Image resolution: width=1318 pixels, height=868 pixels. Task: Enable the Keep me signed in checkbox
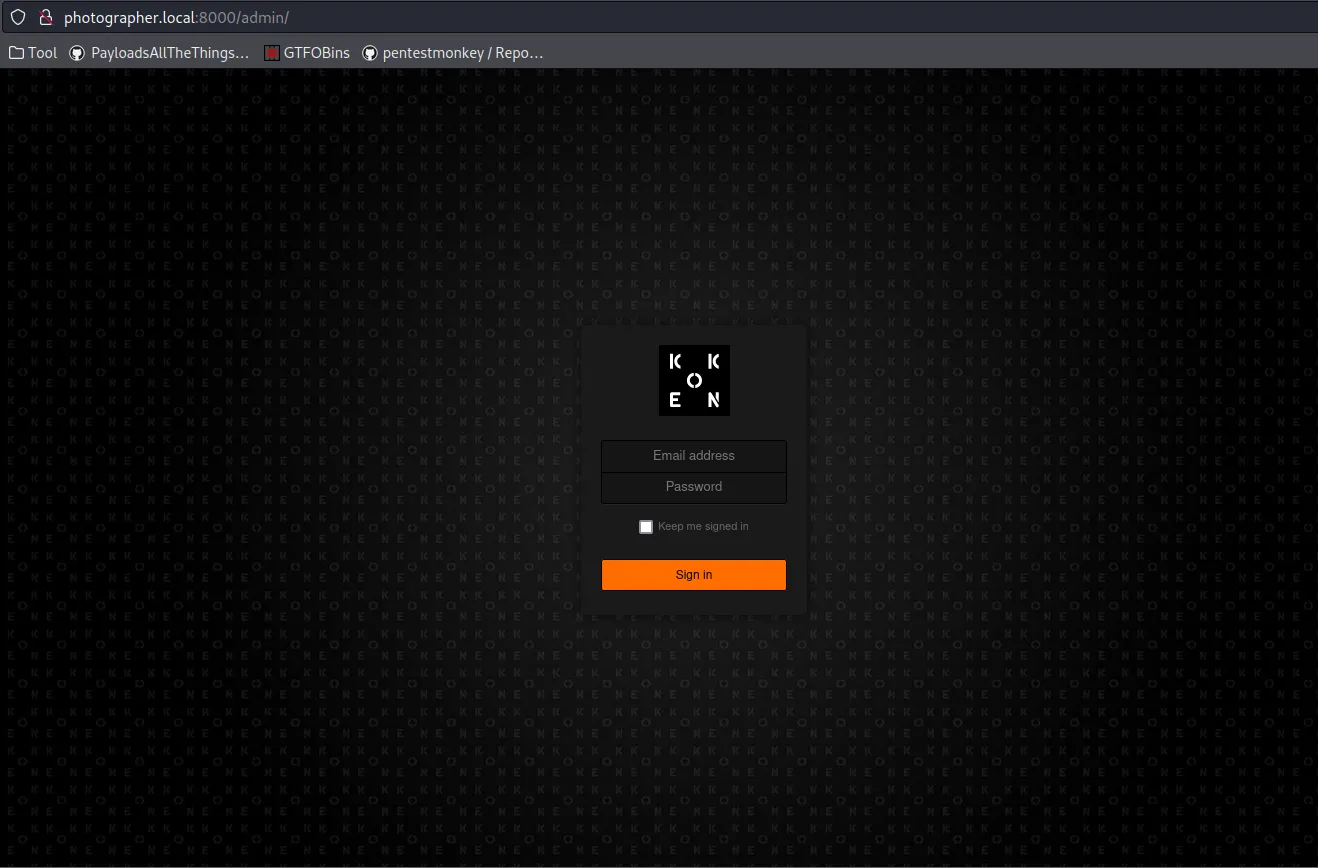(646, 527)
